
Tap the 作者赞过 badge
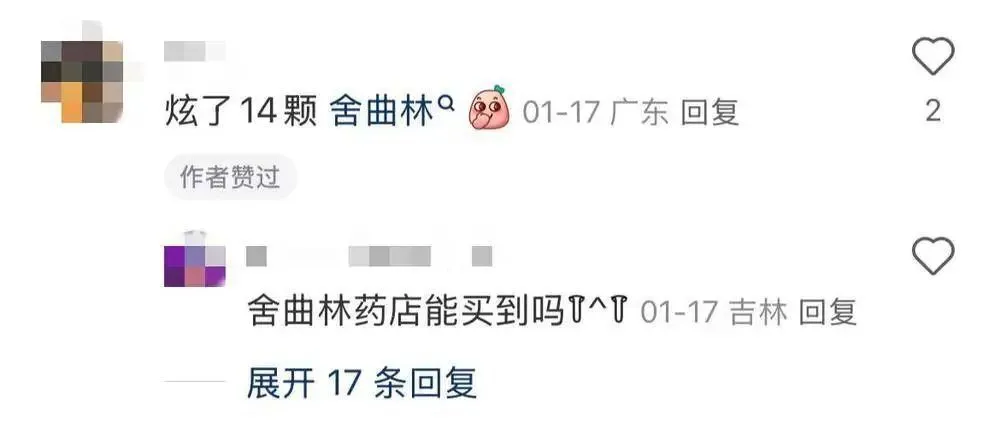(230, 177)
